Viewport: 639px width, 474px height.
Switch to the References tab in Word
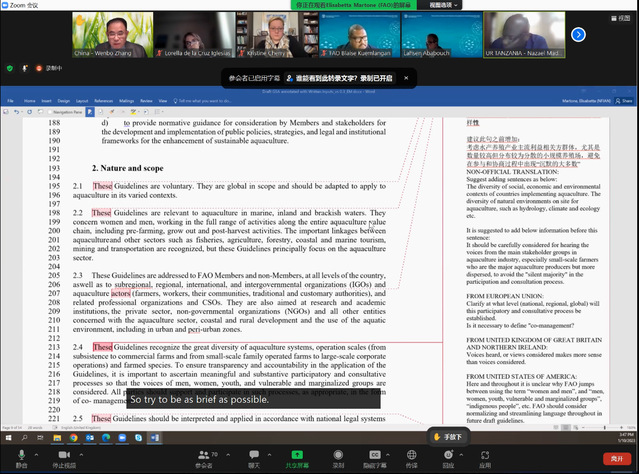click(104, 101)
